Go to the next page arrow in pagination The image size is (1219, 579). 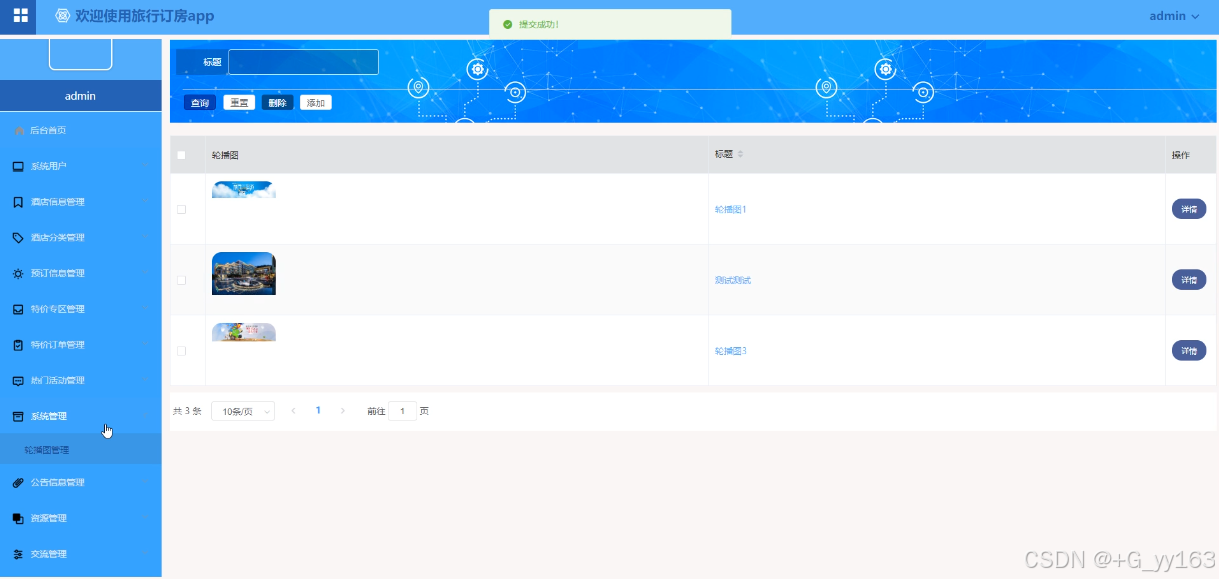343,411
